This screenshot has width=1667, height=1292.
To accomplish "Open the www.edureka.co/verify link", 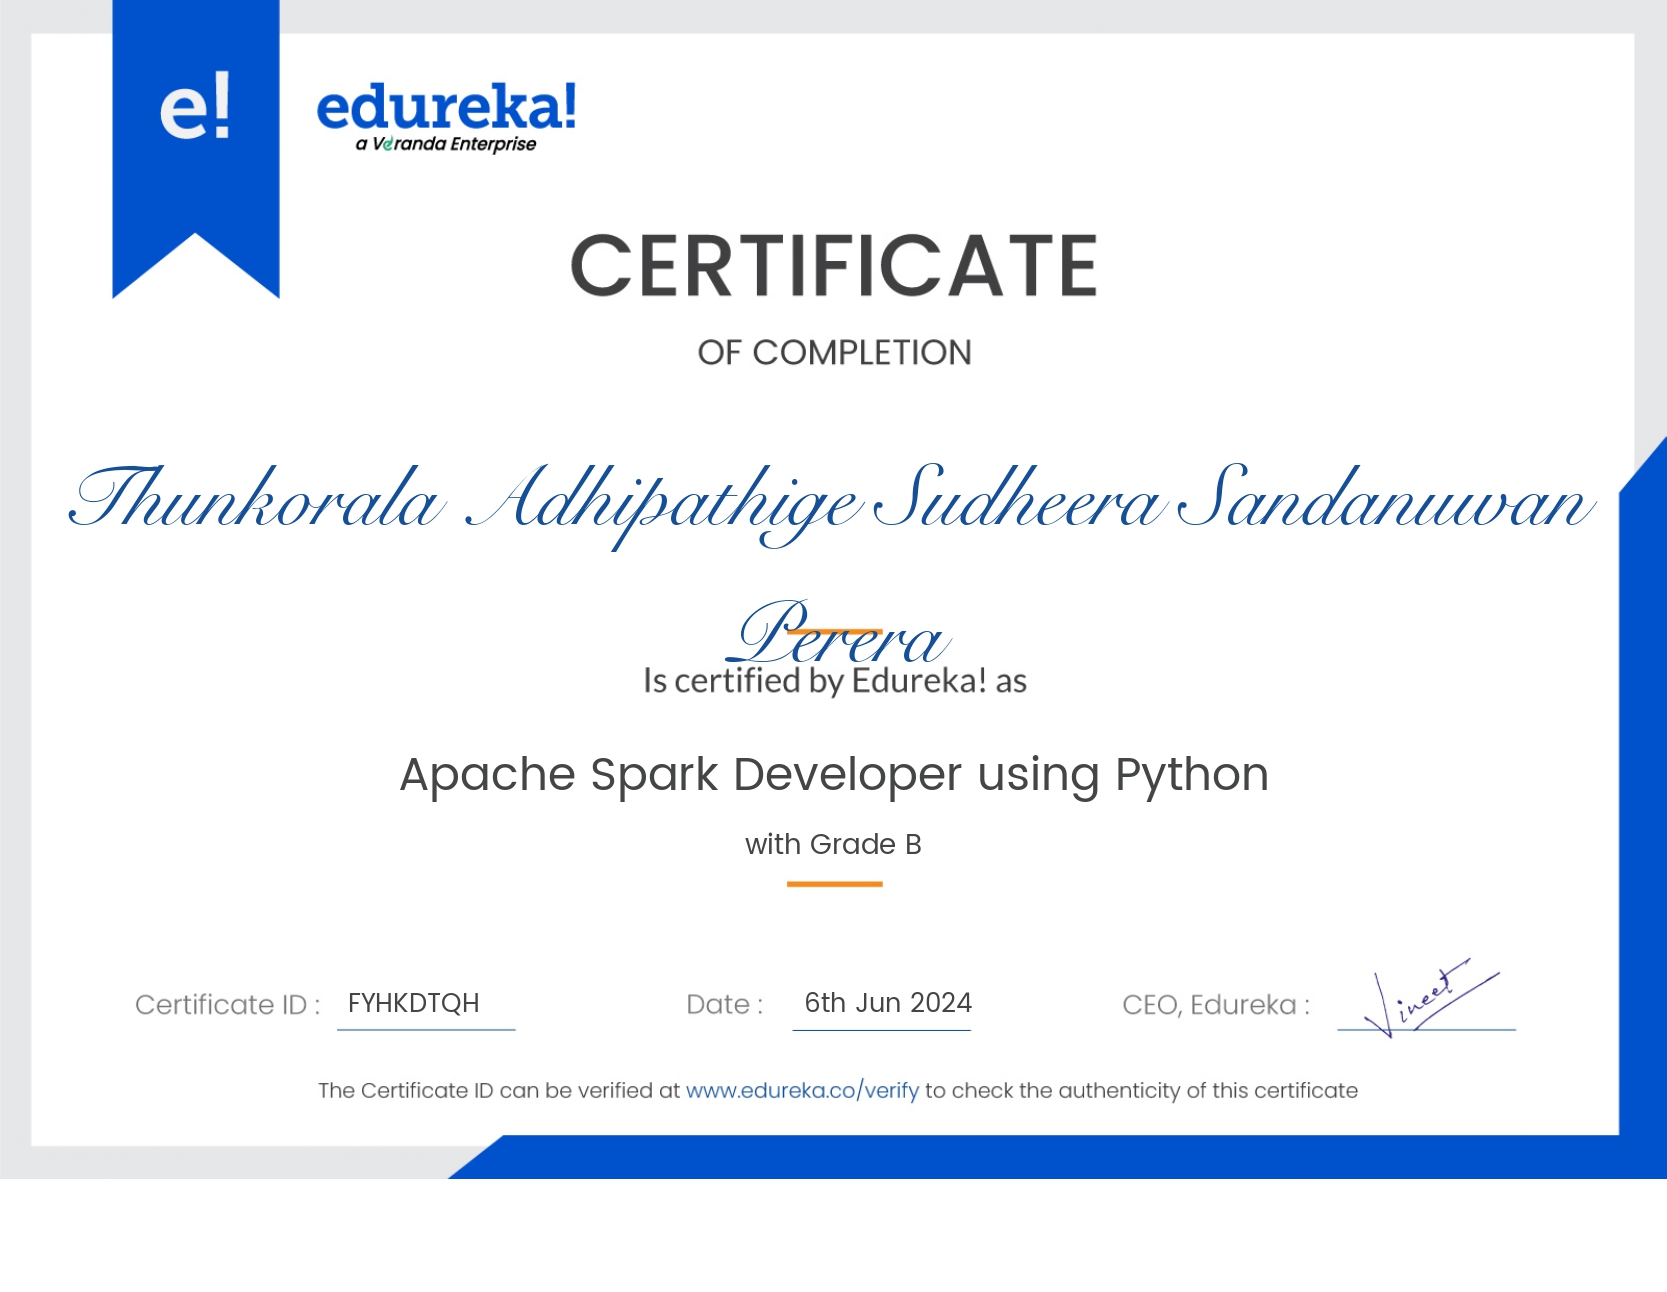I will [802, 1091].
